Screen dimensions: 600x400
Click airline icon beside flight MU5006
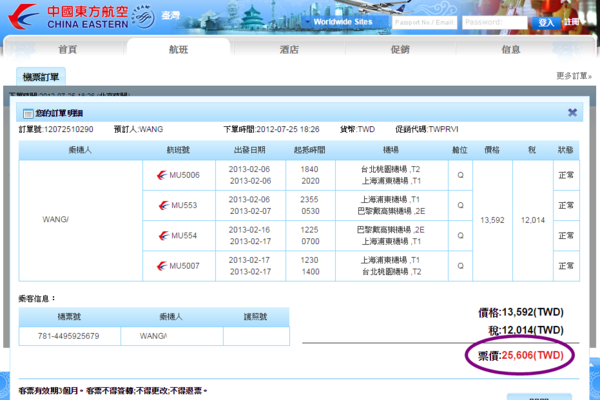click(x=162, y=174)
